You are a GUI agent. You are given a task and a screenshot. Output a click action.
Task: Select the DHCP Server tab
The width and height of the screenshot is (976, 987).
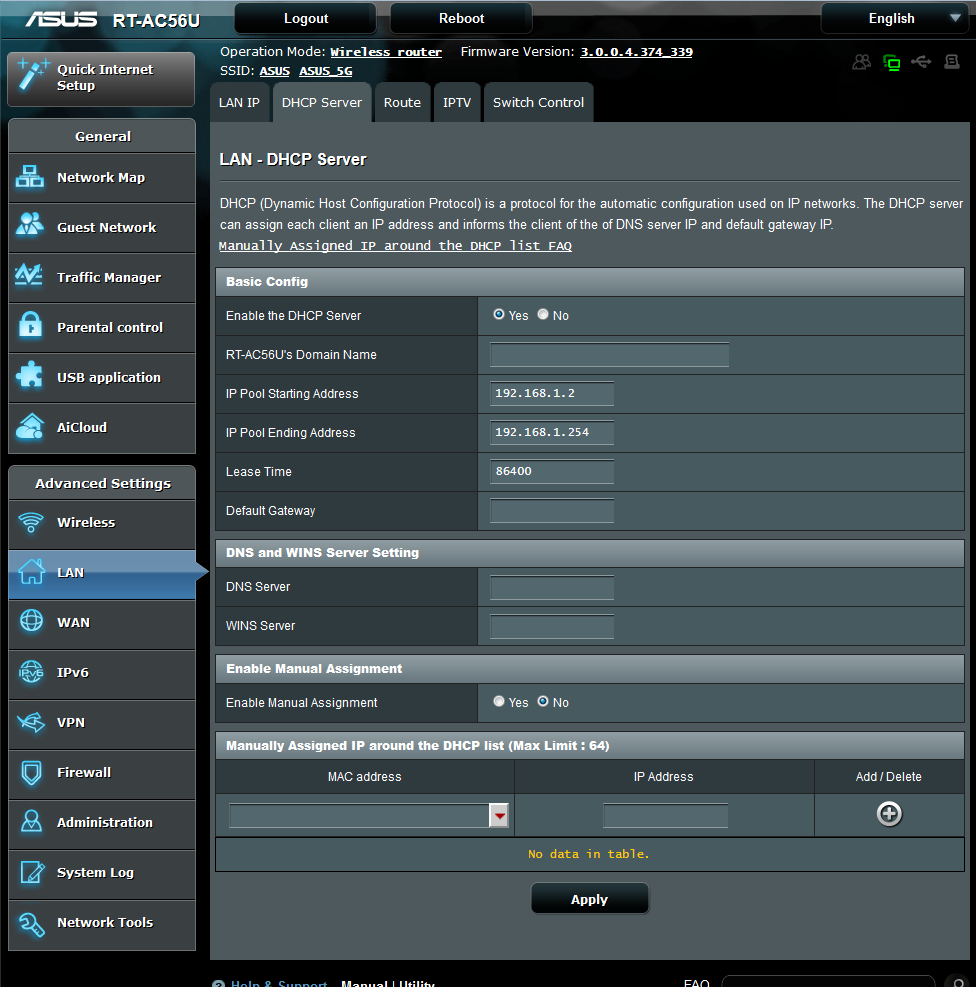(322, 103)
